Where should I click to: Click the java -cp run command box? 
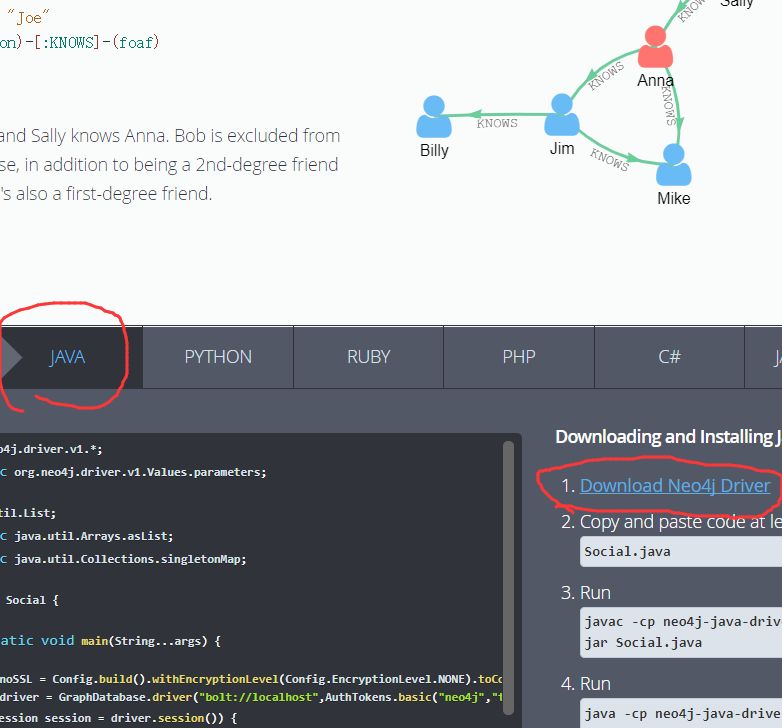pos(681,714)
